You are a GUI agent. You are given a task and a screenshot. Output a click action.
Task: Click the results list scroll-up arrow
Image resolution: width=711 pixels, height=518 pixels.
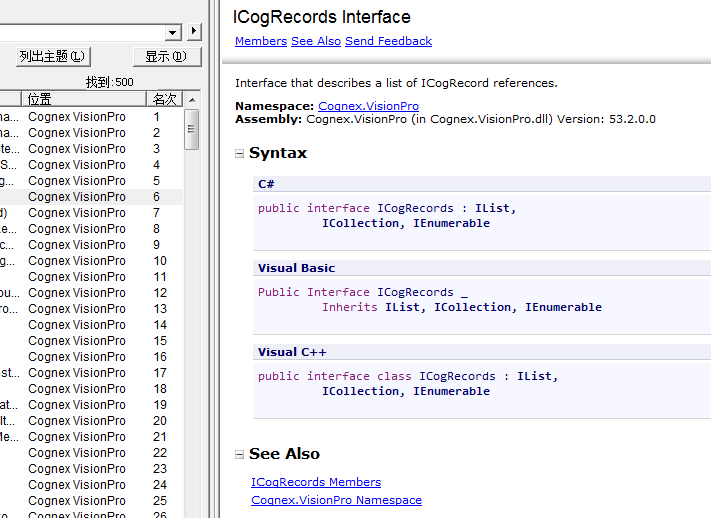coord(192,99)
